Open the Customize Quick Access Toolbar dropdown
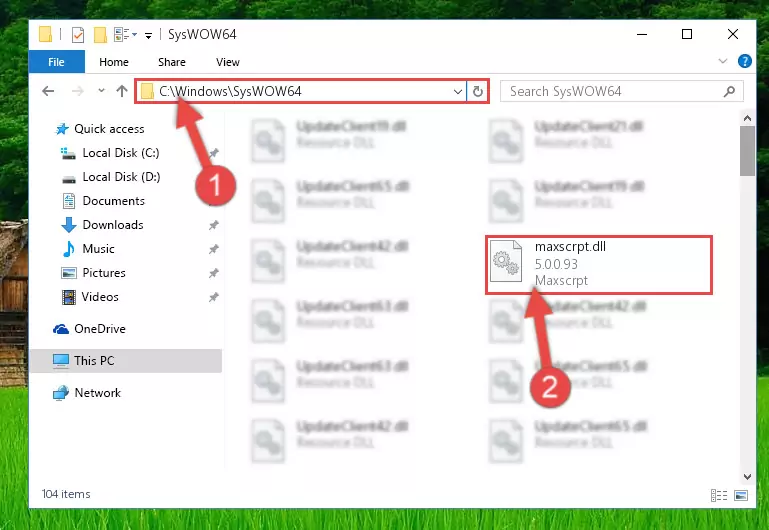This screenshot has width=769, height=530. pos(148,35)
